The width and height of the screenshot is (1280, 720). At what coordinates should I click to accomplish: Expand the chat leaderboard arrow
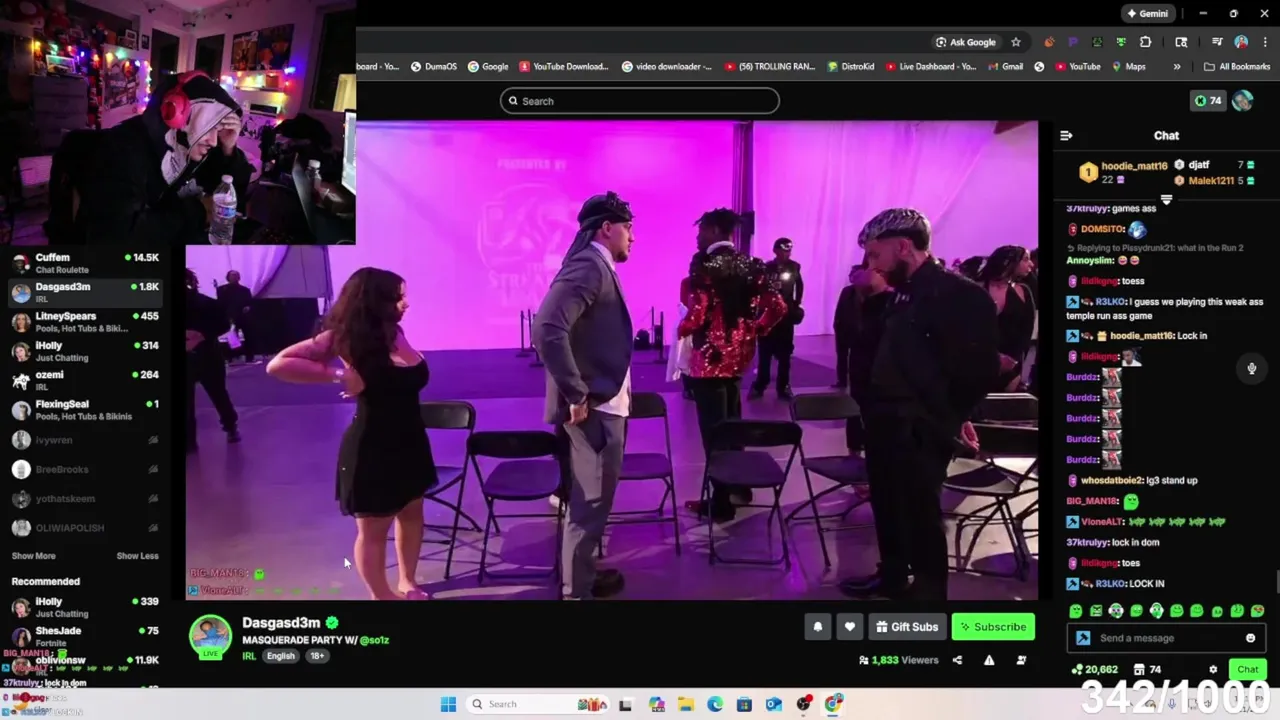pos(1166,200)
